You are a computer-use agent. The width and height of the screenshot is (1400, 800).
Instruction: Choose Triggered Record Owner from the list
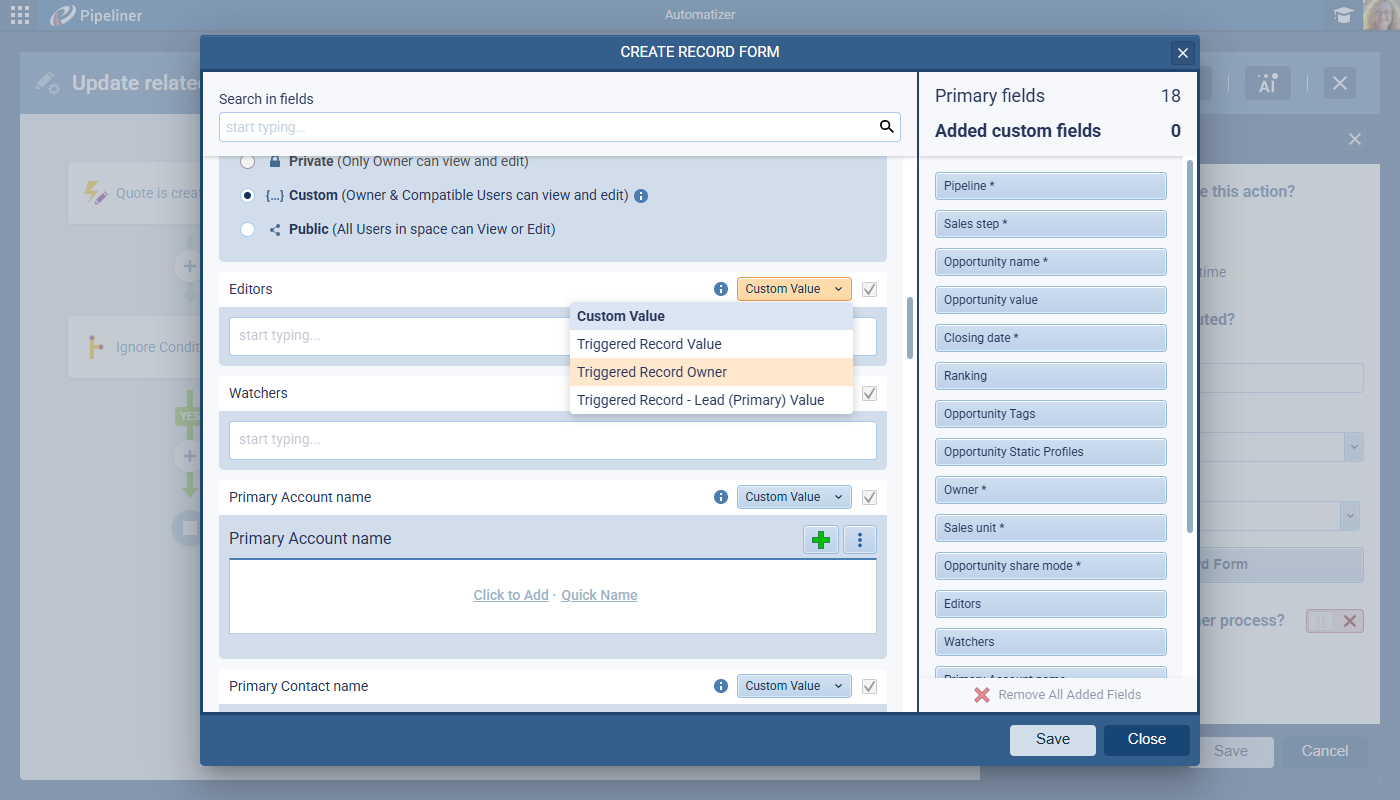click(652, 372)
